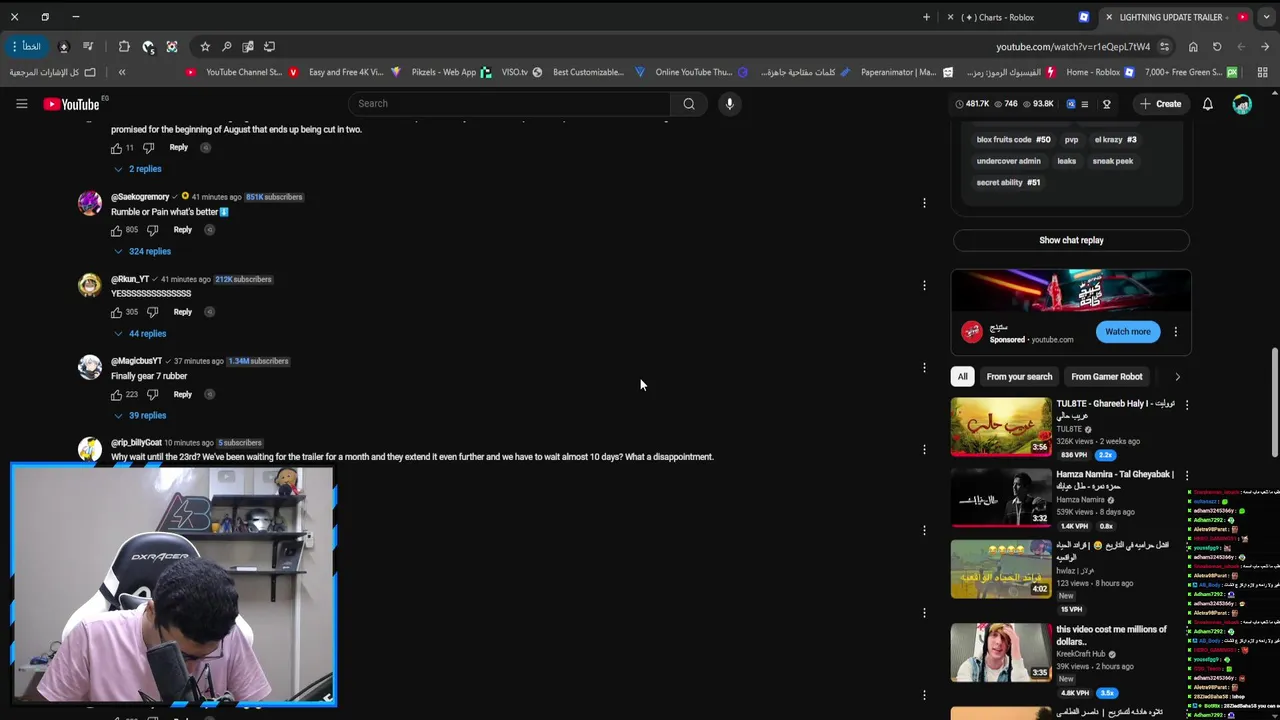The width and height of the screenshot is (1280, 720).
Task: Open the browser main menu button
Action: pos(26,47)
